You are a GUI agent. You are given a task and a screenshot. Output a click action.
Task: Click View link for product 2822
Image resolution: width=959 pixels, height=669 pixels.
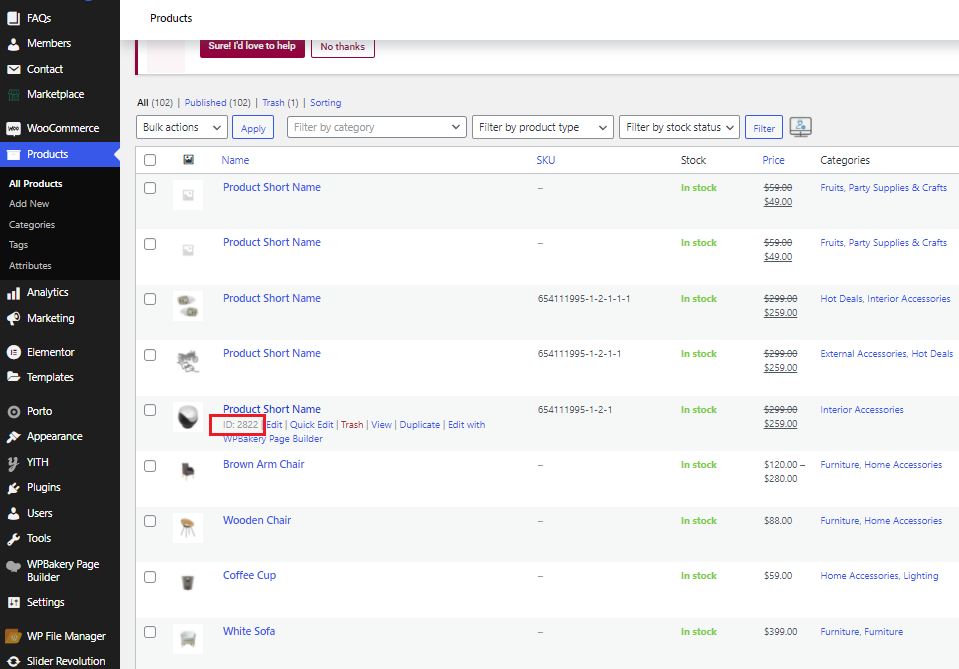click(x=381, y=424)
